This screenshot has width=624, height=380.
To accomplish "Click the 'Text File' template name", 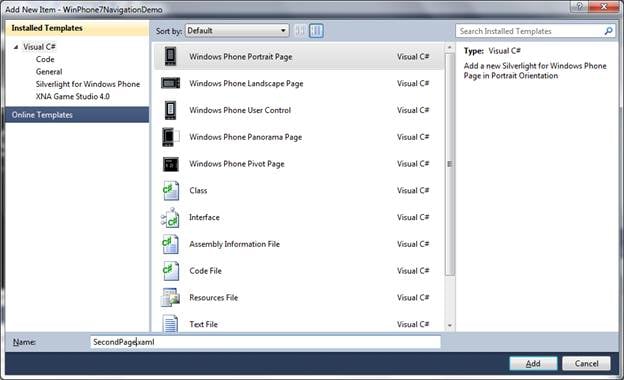I will (203, 324).
